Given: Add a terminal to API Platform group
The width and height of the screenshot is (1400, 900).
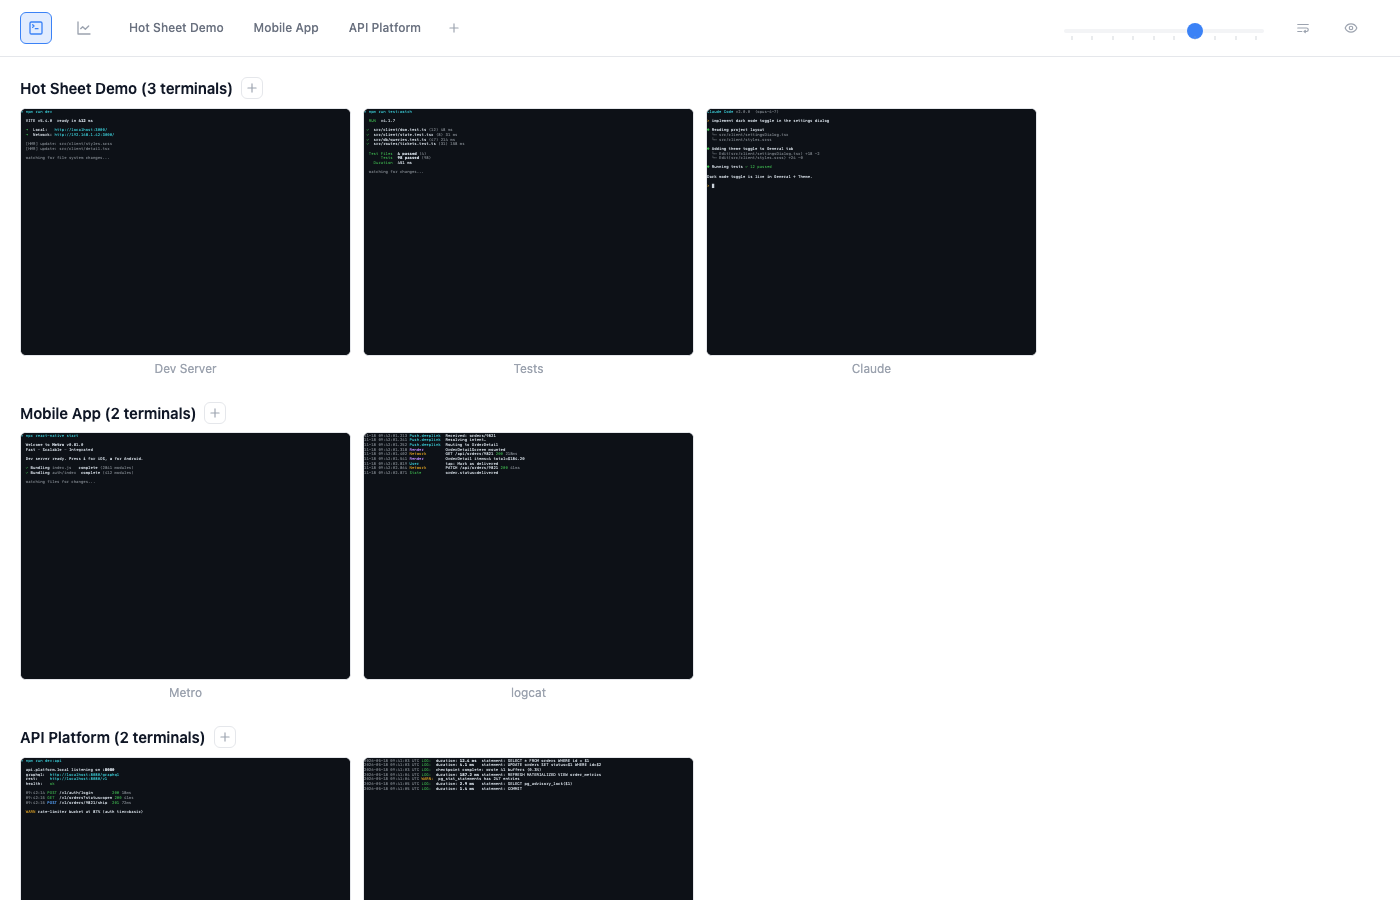Looking at the screenshot, I should pyautogui.click(x=225, y=737).
